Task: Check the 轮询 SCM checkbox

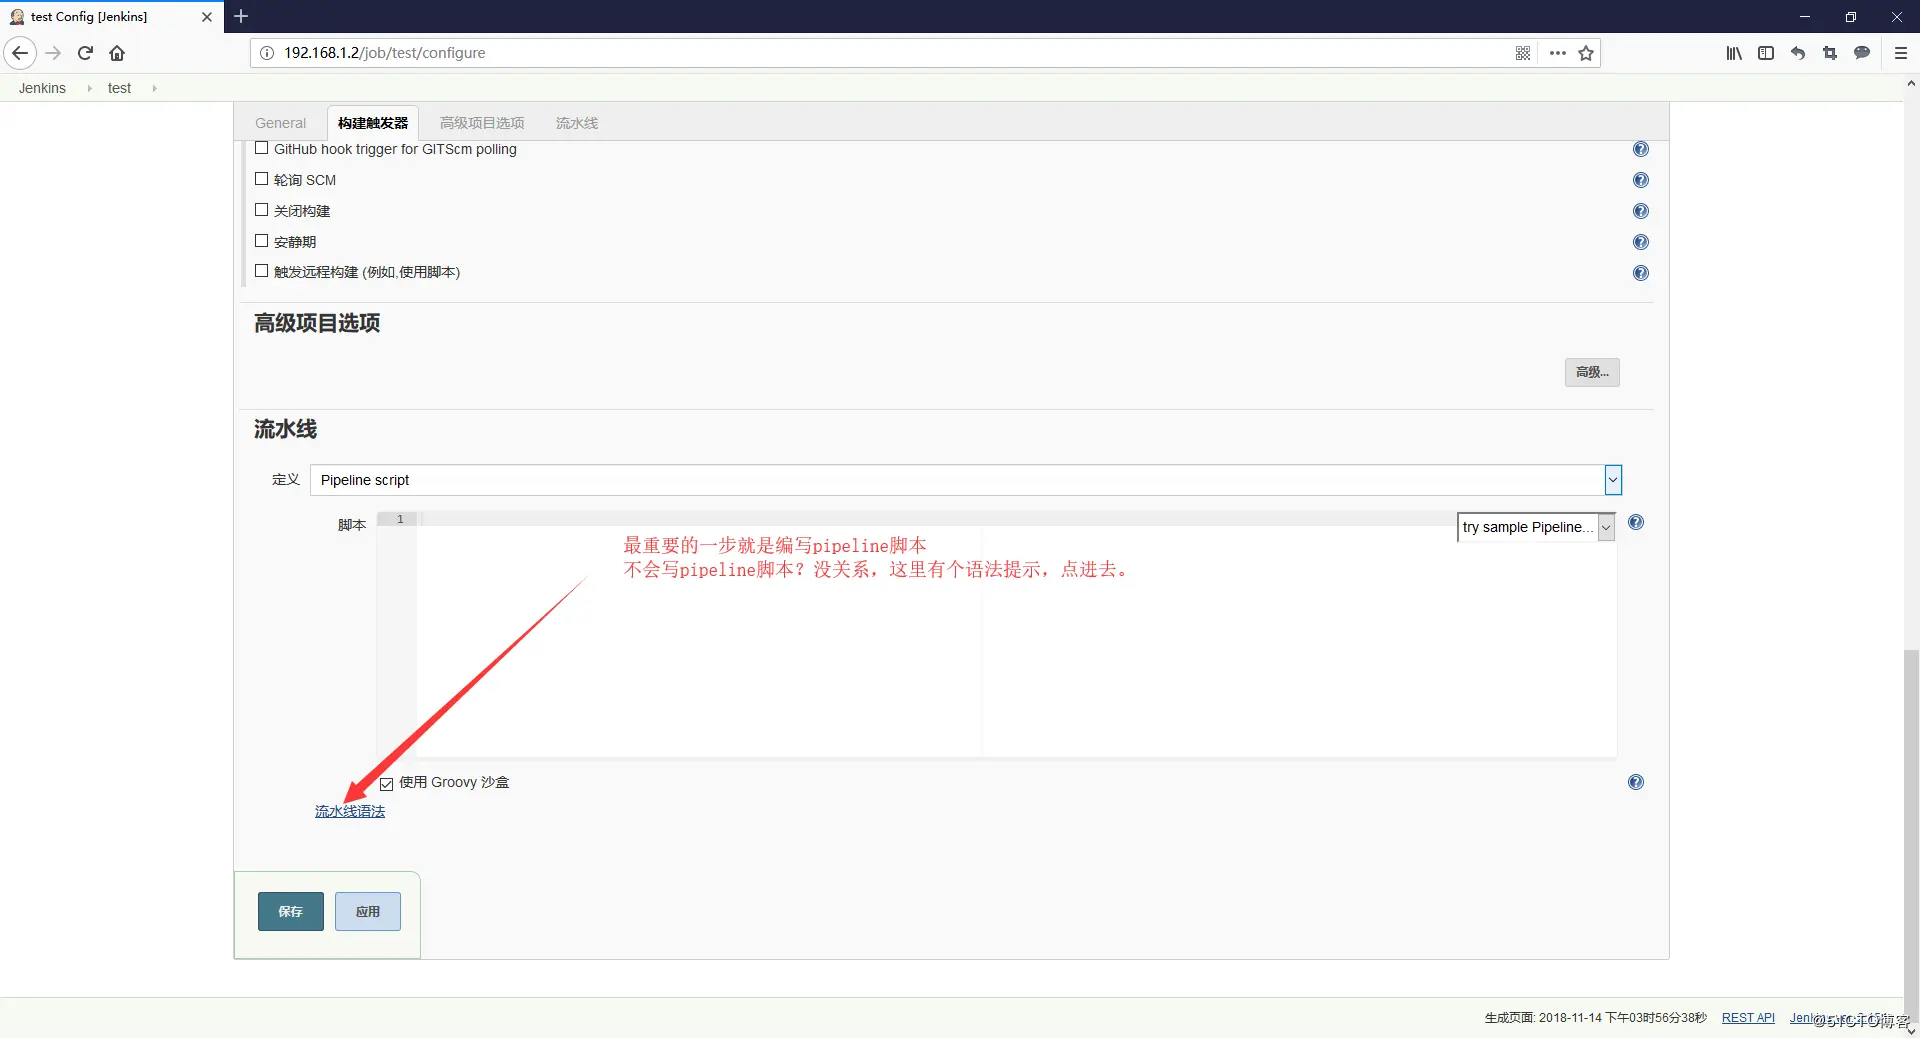Action: click(262, 179)
